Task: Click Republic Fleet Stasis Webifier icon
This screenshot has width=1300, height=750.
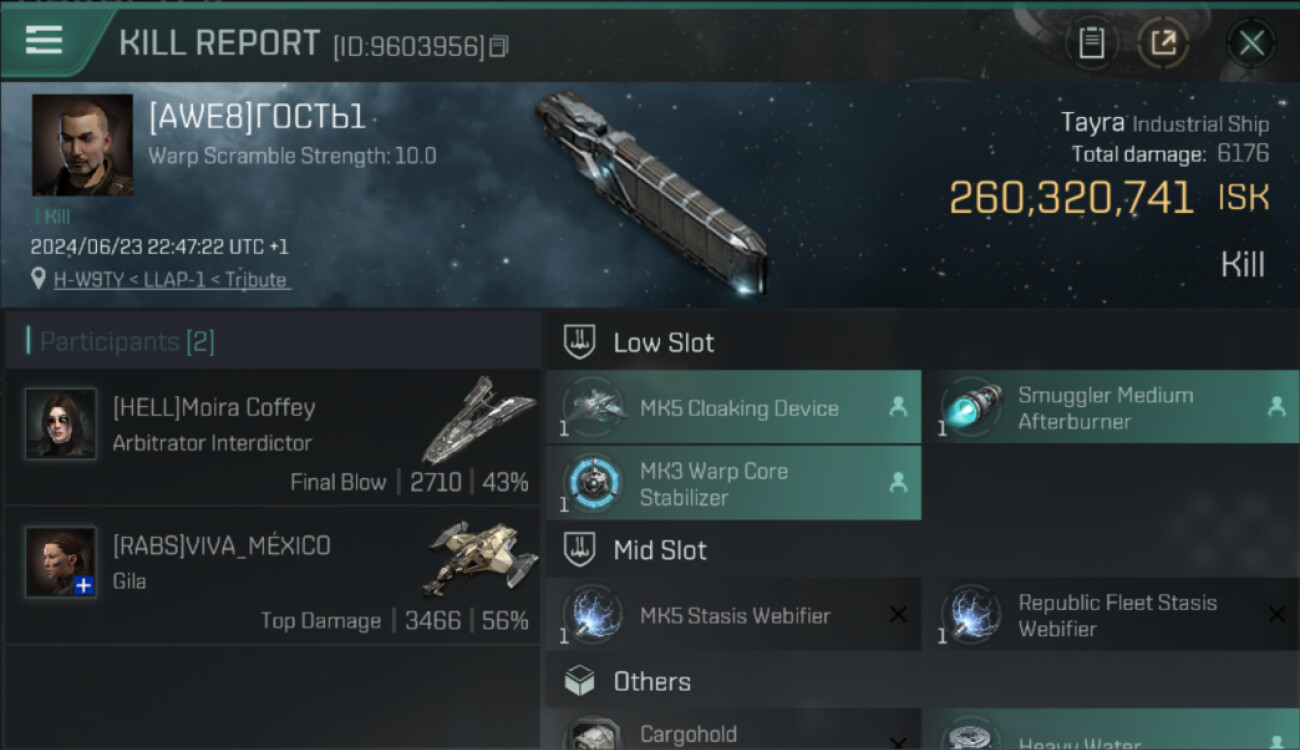Action: coord(972,614)
